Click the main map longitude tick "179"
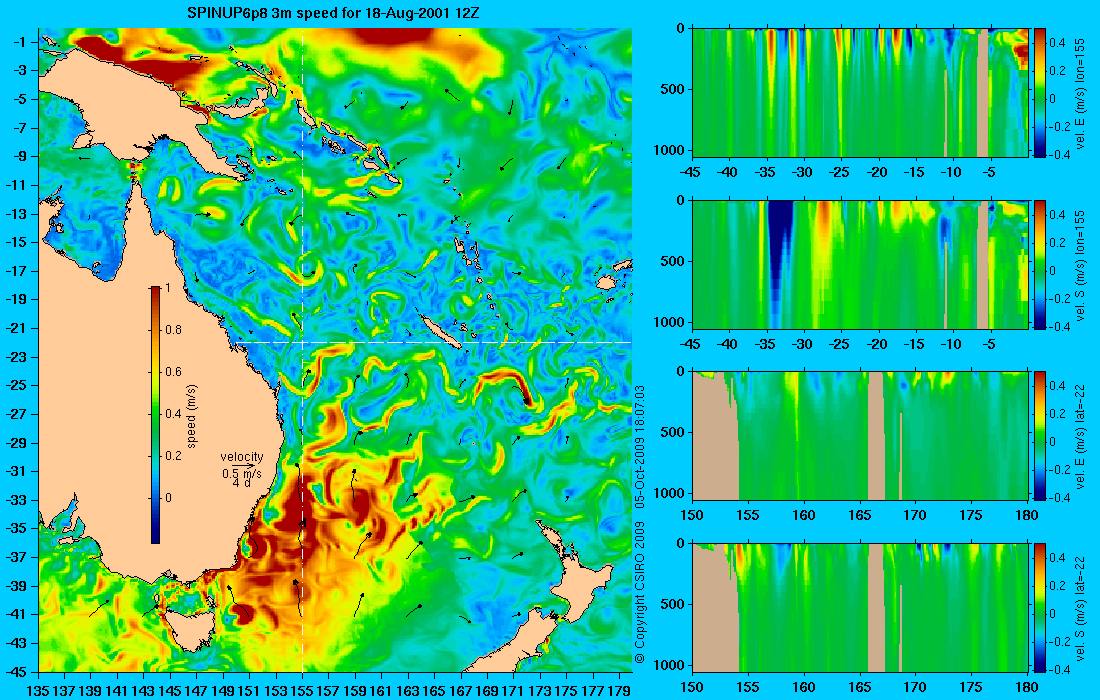The image size is (1100, 700). (619, 691)
